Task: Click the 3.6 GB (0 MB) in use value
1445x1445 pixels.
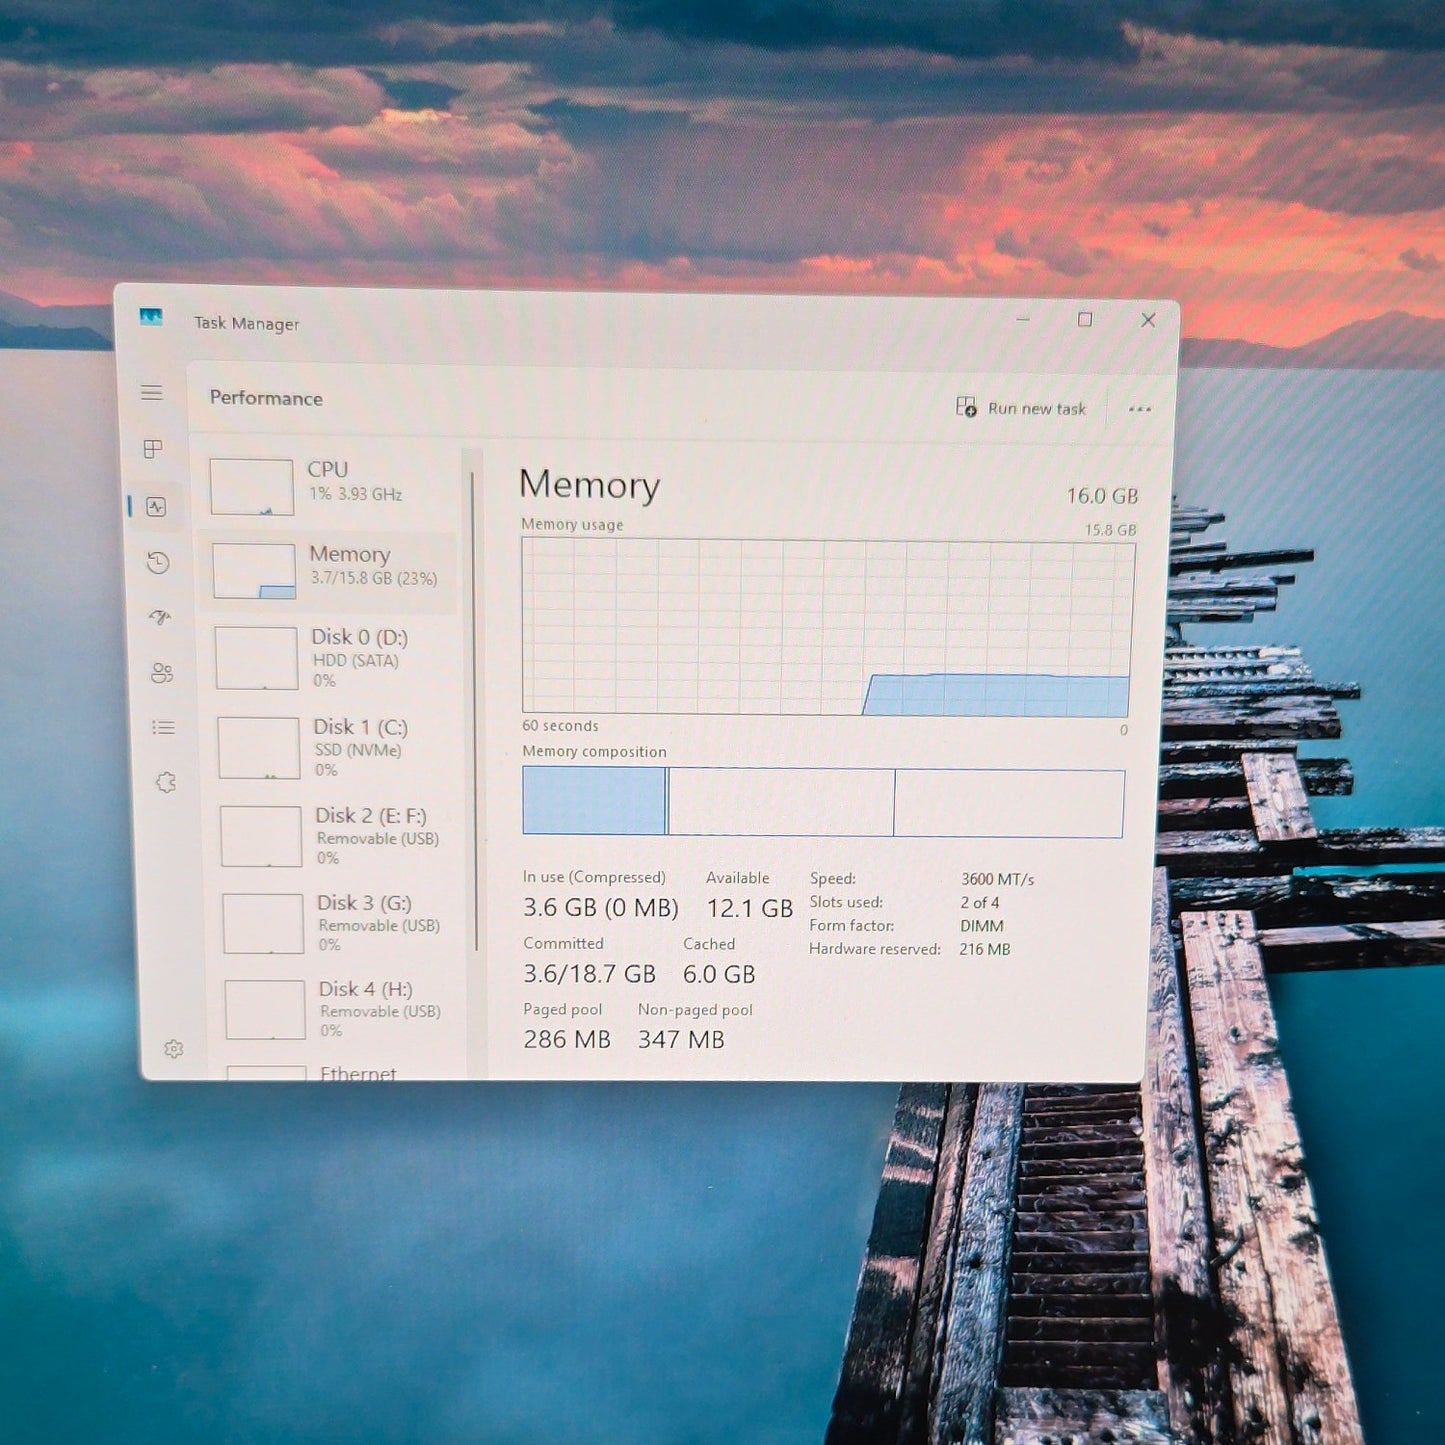Action: (x=601, y=908)
